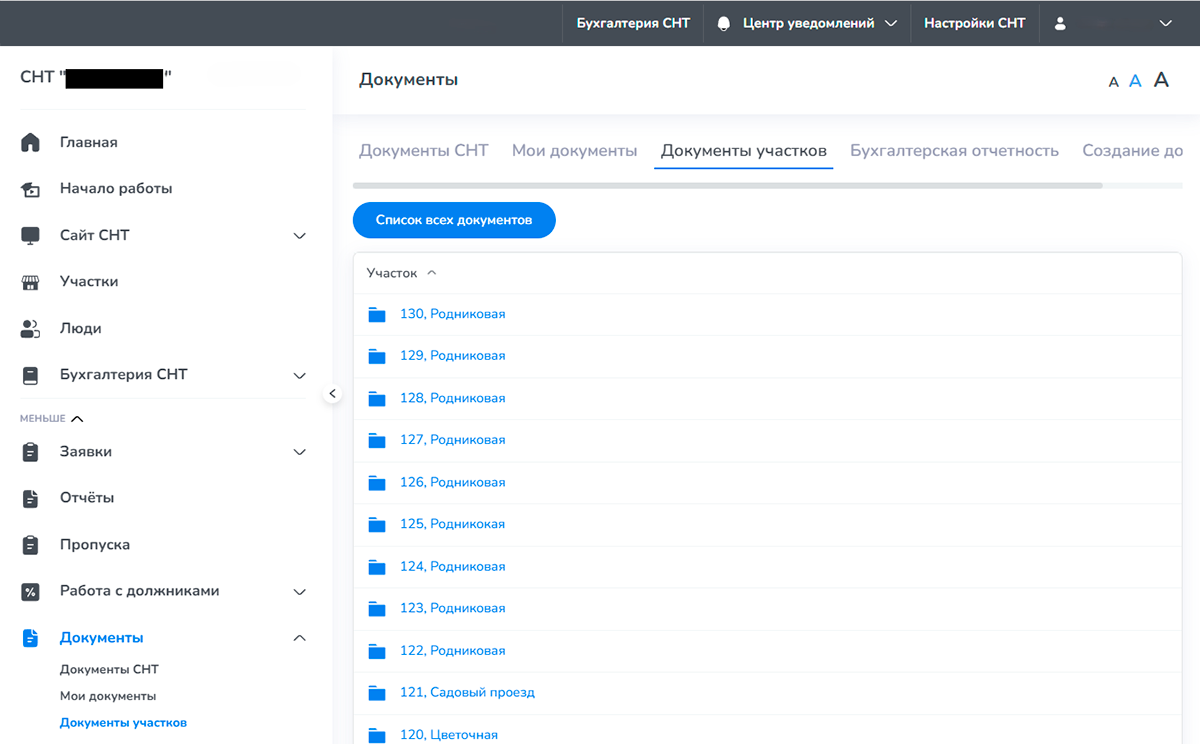Click folder icon for 122, Родниковая
This screenshot has width=1200, height=744.
pyautogui.click(x=377, y=651)
